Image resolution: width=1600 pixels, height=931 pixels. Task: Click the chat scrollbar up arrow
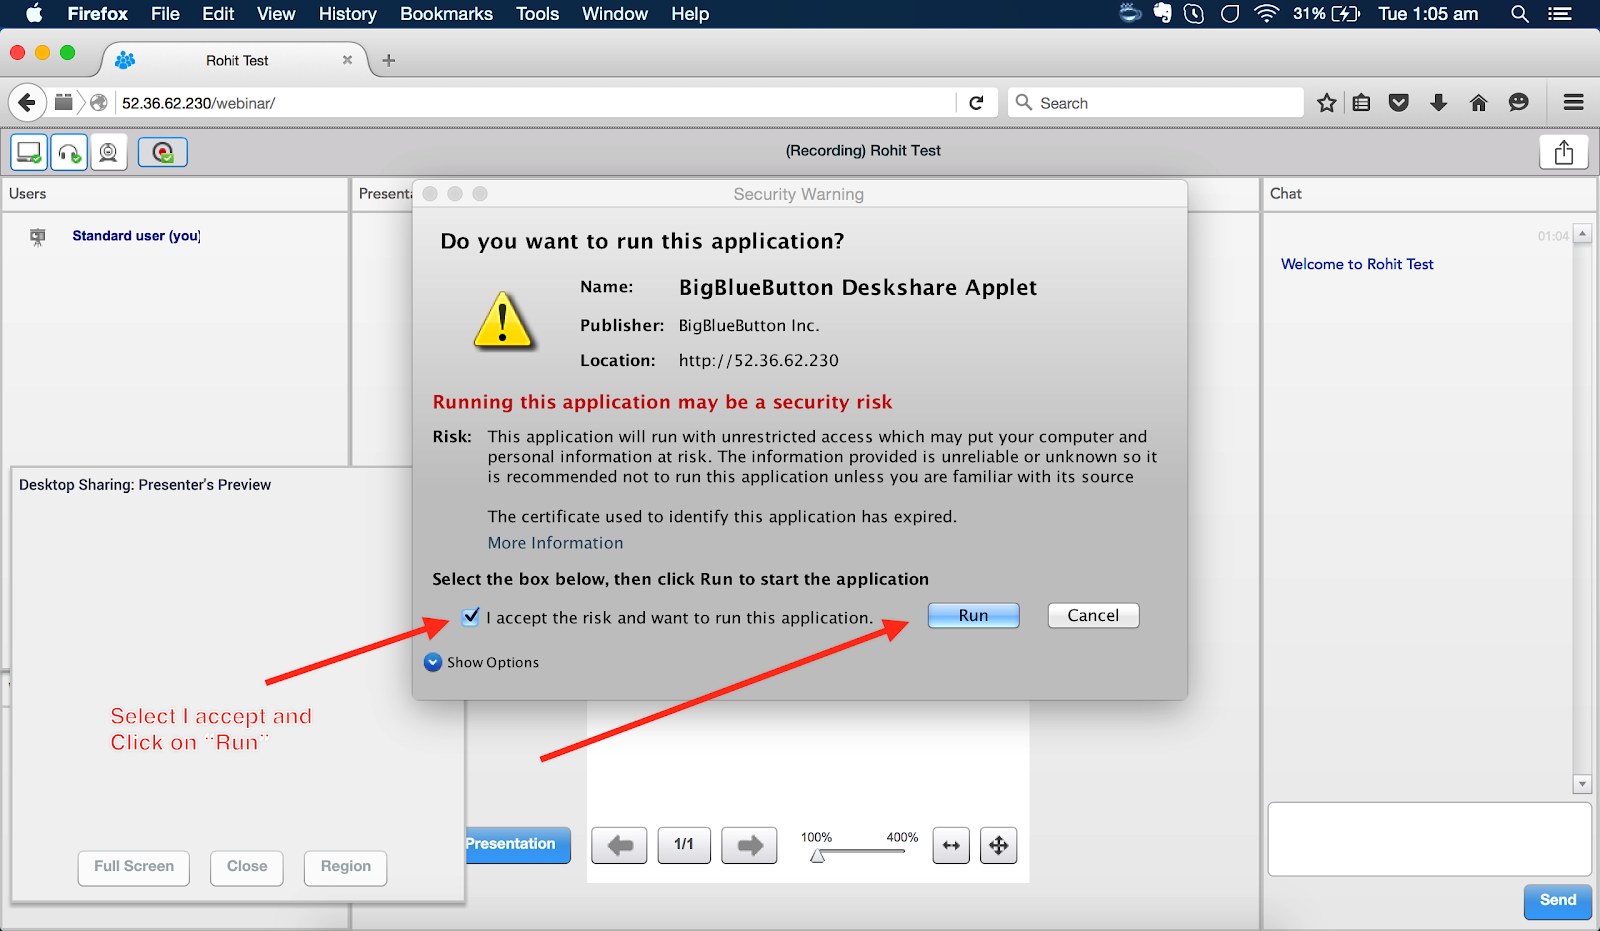[x=1582, y=234]
